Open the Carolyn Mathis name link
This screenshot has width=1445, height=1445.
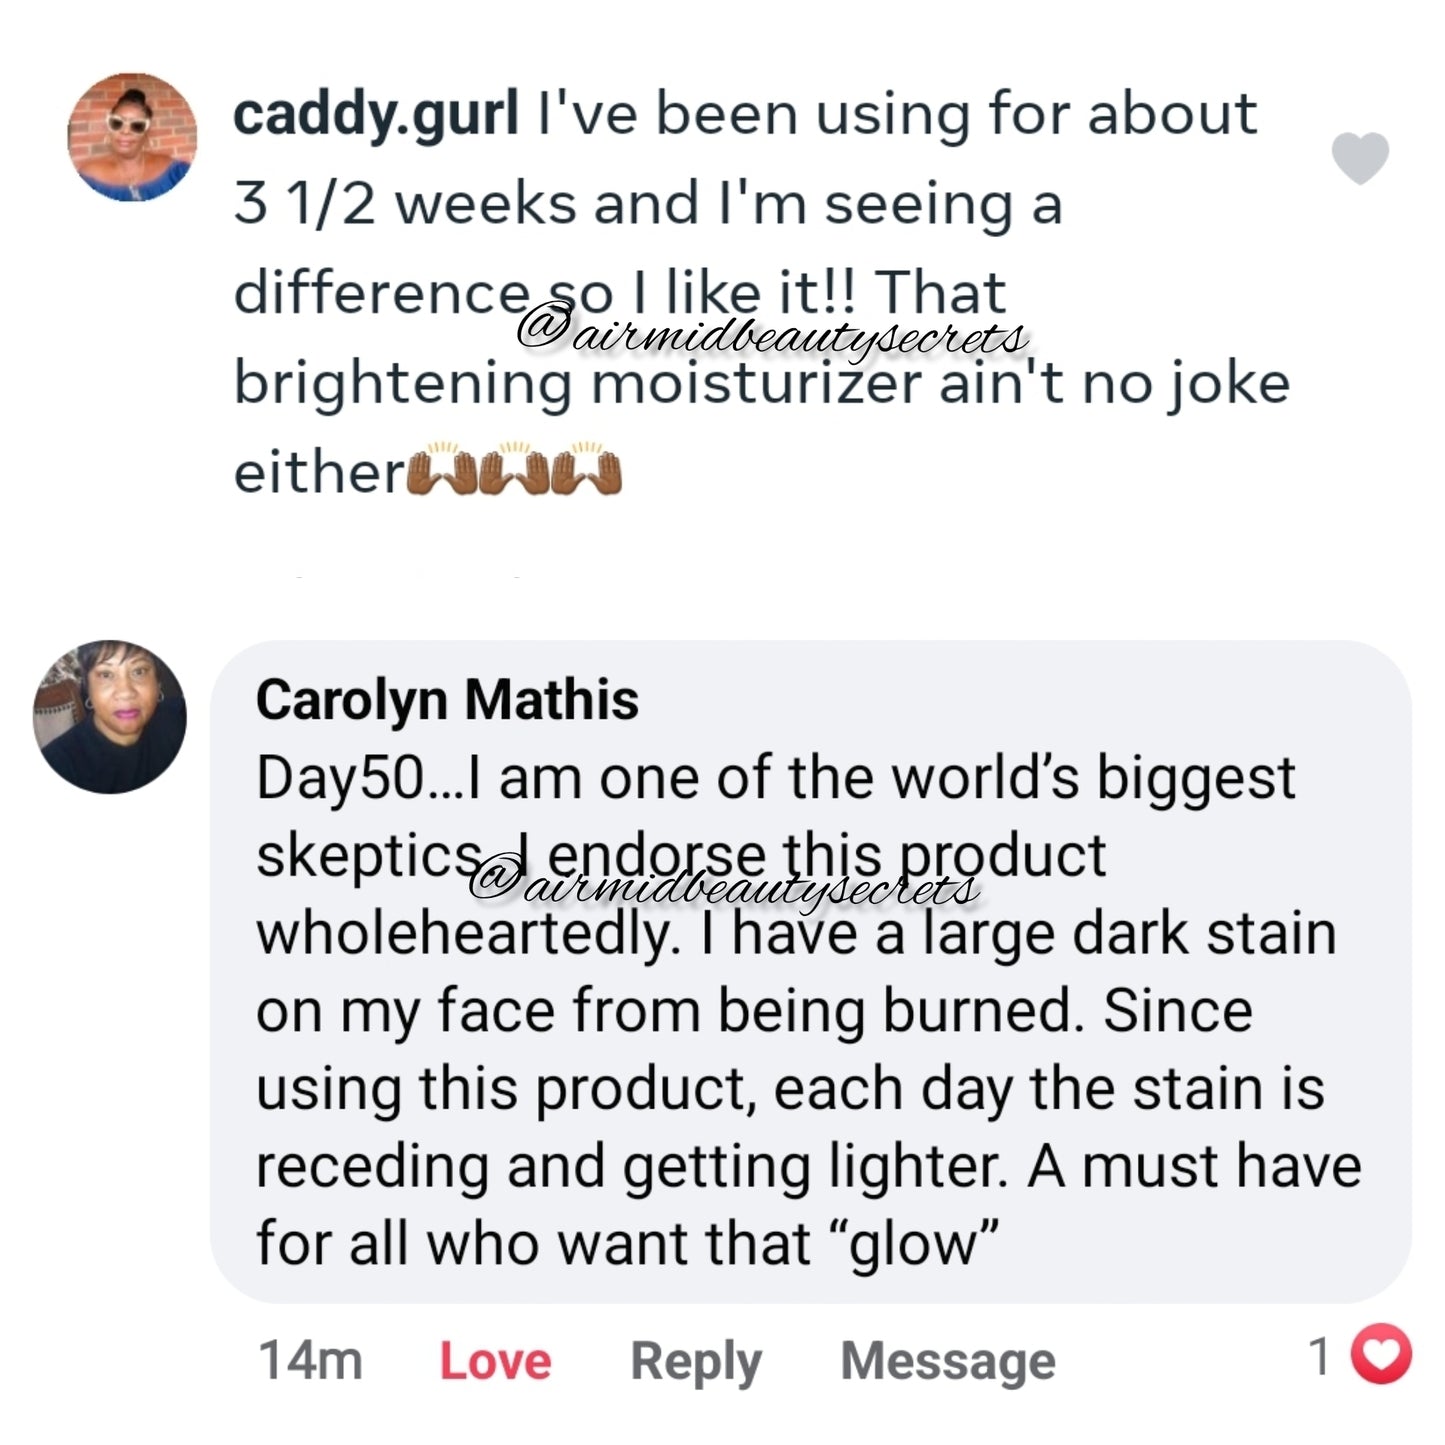447,699
